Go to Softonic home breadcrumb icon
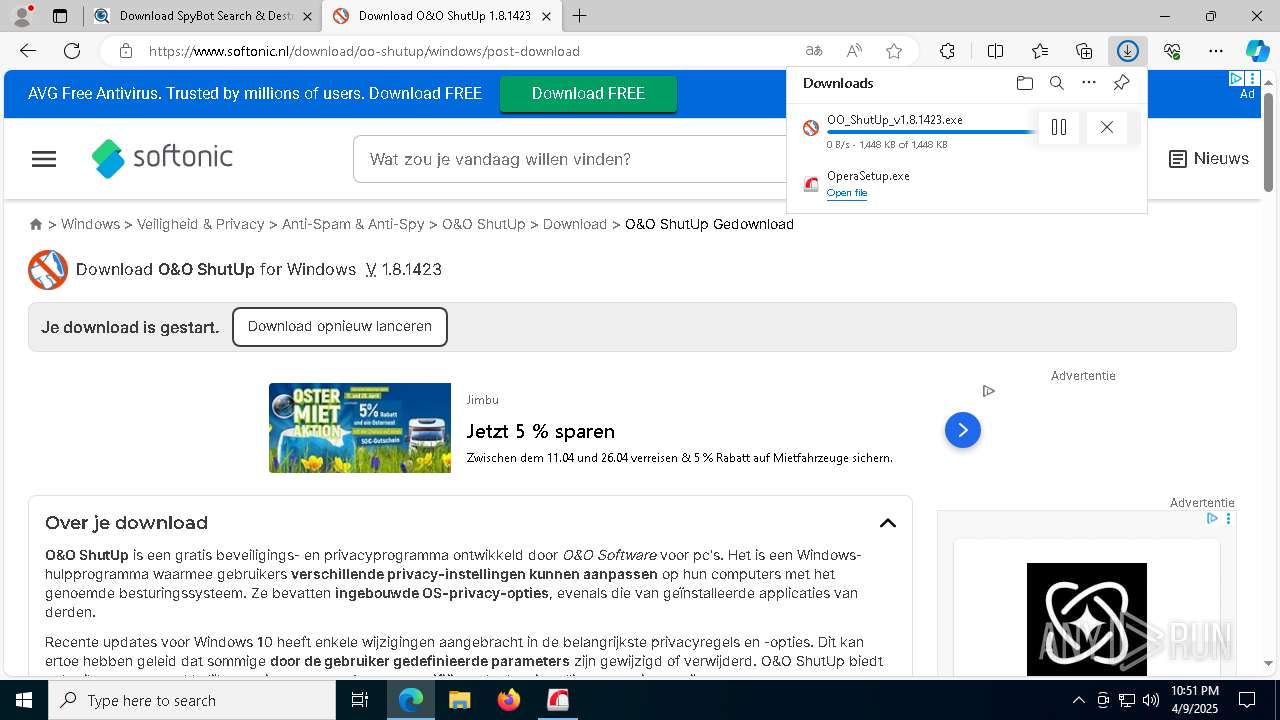The image size is (1280, 720). click(x=36, y=224)
